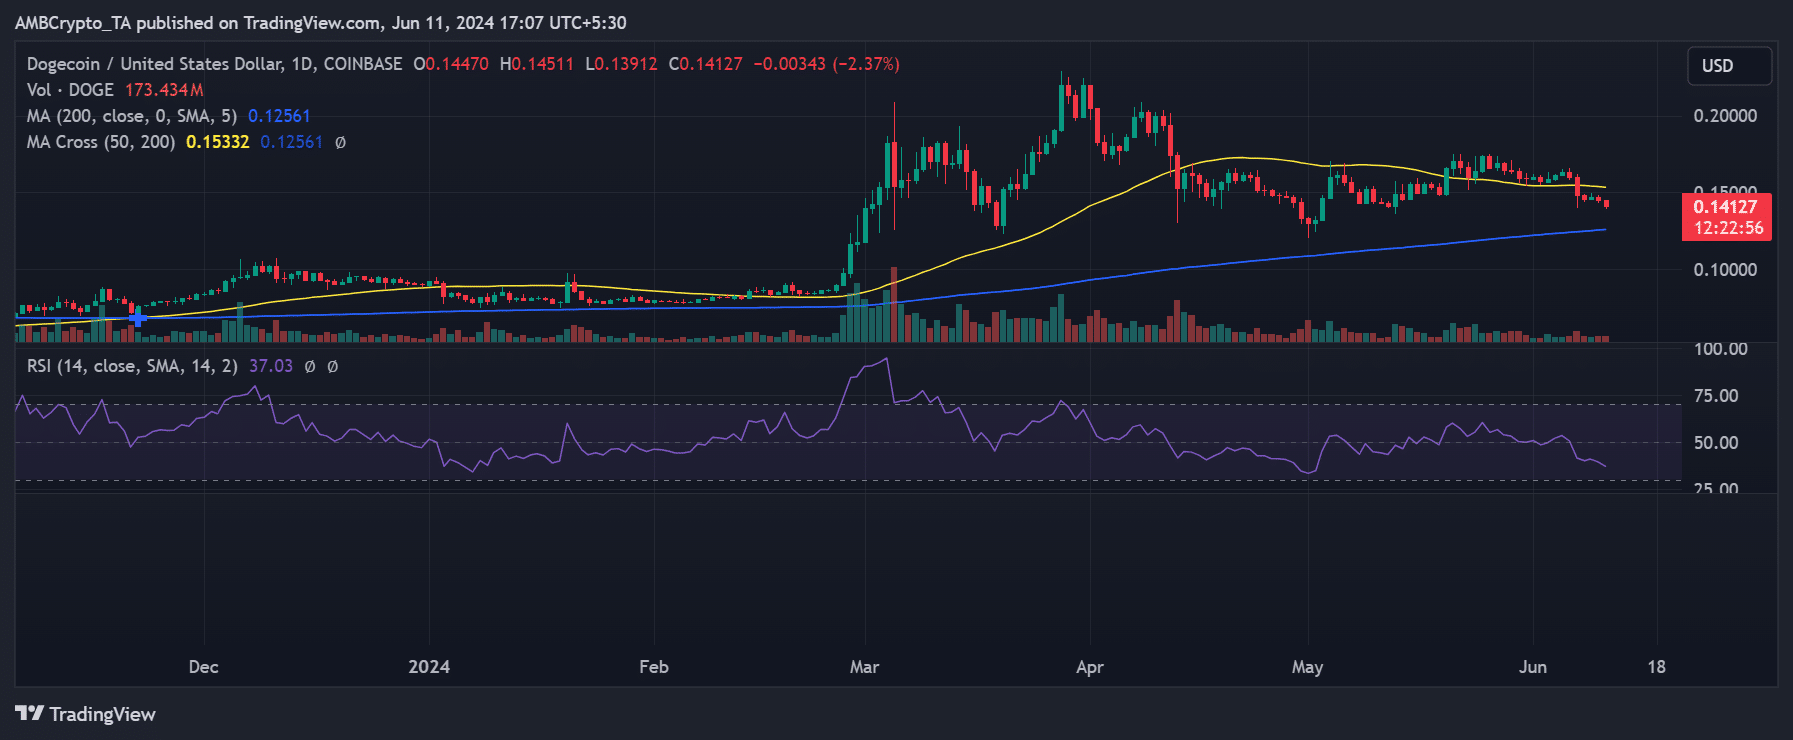Click the 0.20000 price axis label
Image resolution: width=1793 pixels, height=740 pixels.
[1725, 116]
